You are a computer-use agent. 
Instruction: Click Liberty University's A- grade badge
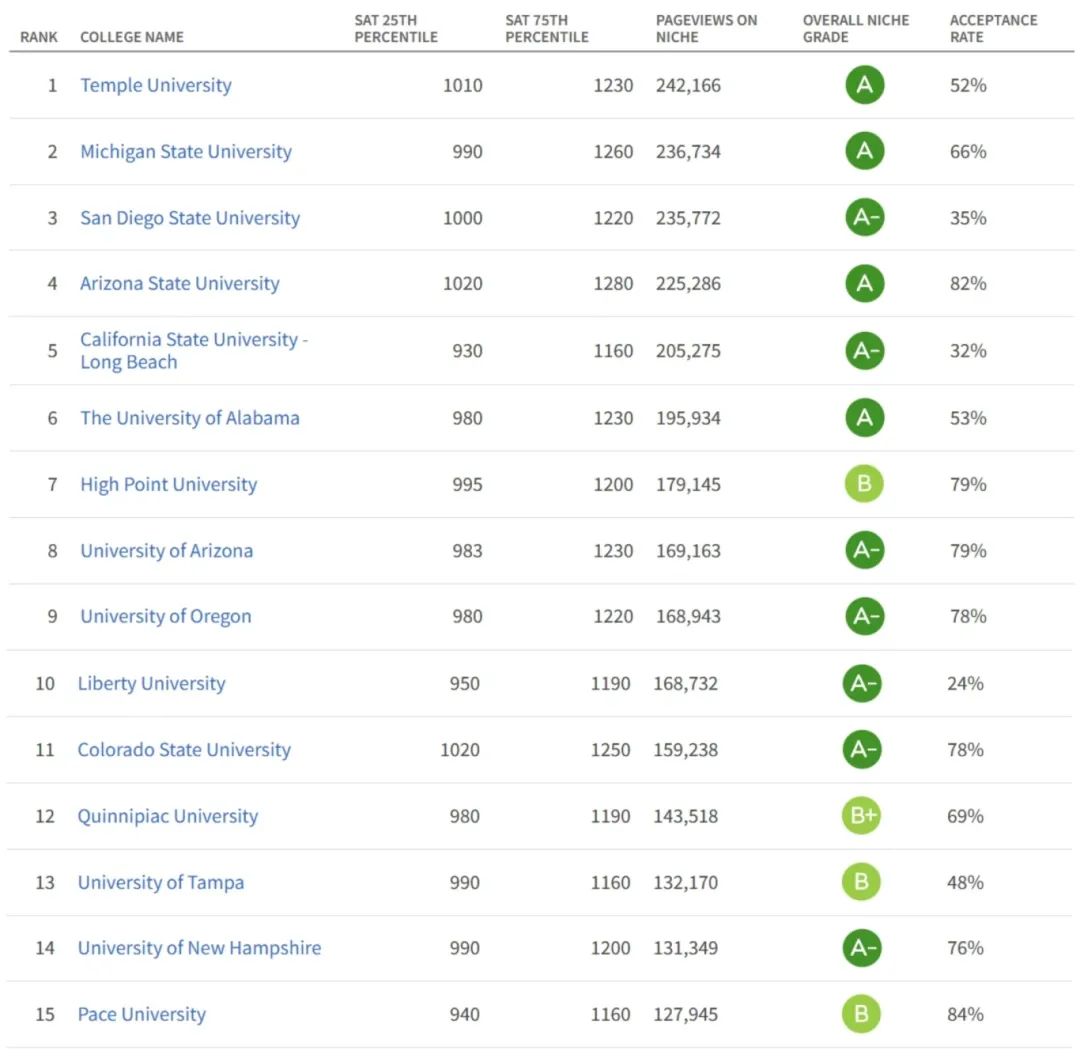click(x=862, y=683)
